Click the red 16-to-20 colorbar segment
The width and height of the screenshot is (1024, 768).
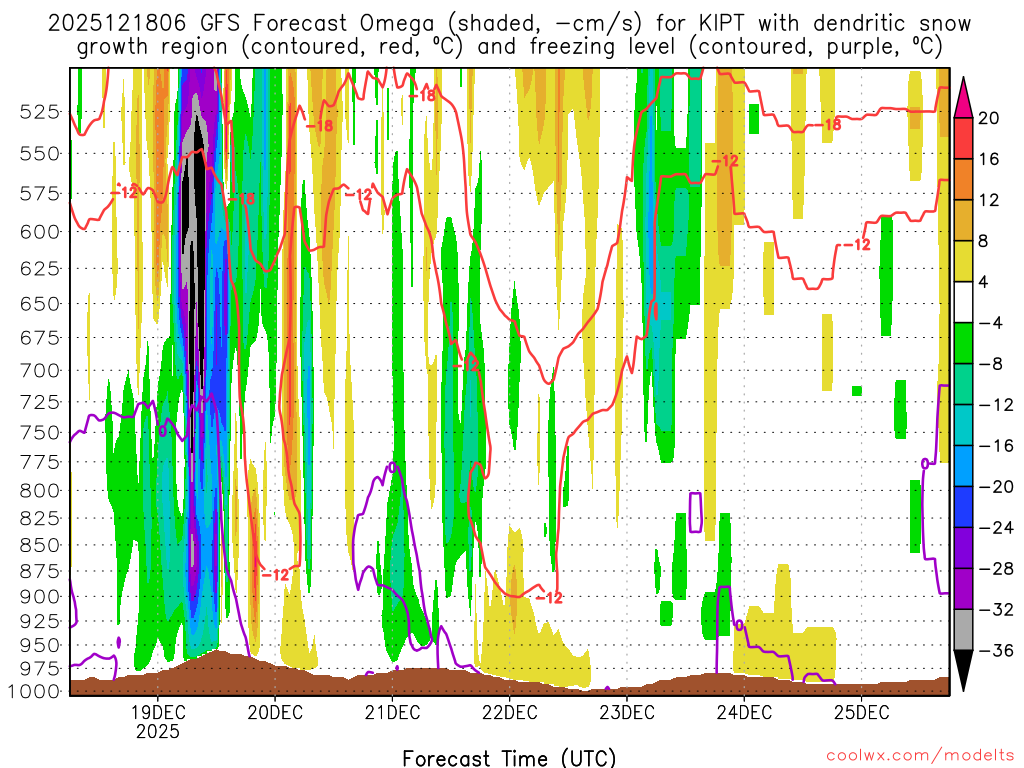(963, 138)
